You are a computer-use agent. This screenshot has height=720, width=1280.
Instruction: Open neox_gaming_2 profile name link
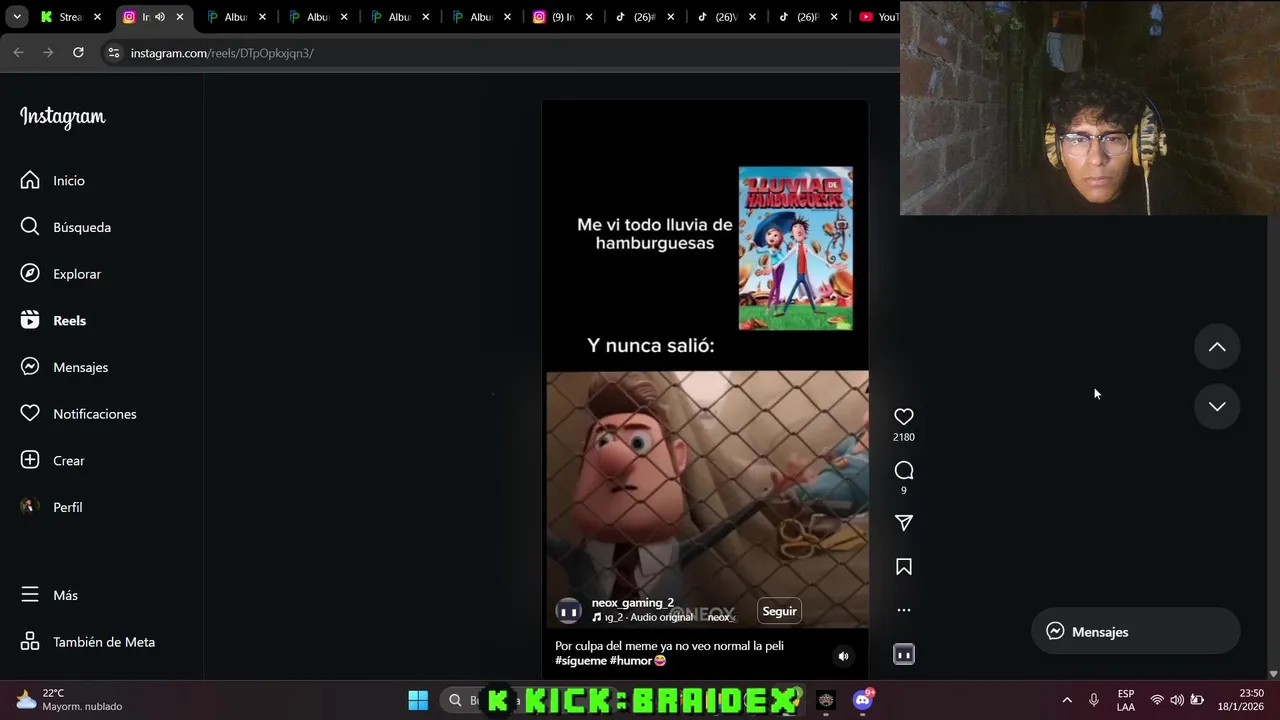[632, 603]
